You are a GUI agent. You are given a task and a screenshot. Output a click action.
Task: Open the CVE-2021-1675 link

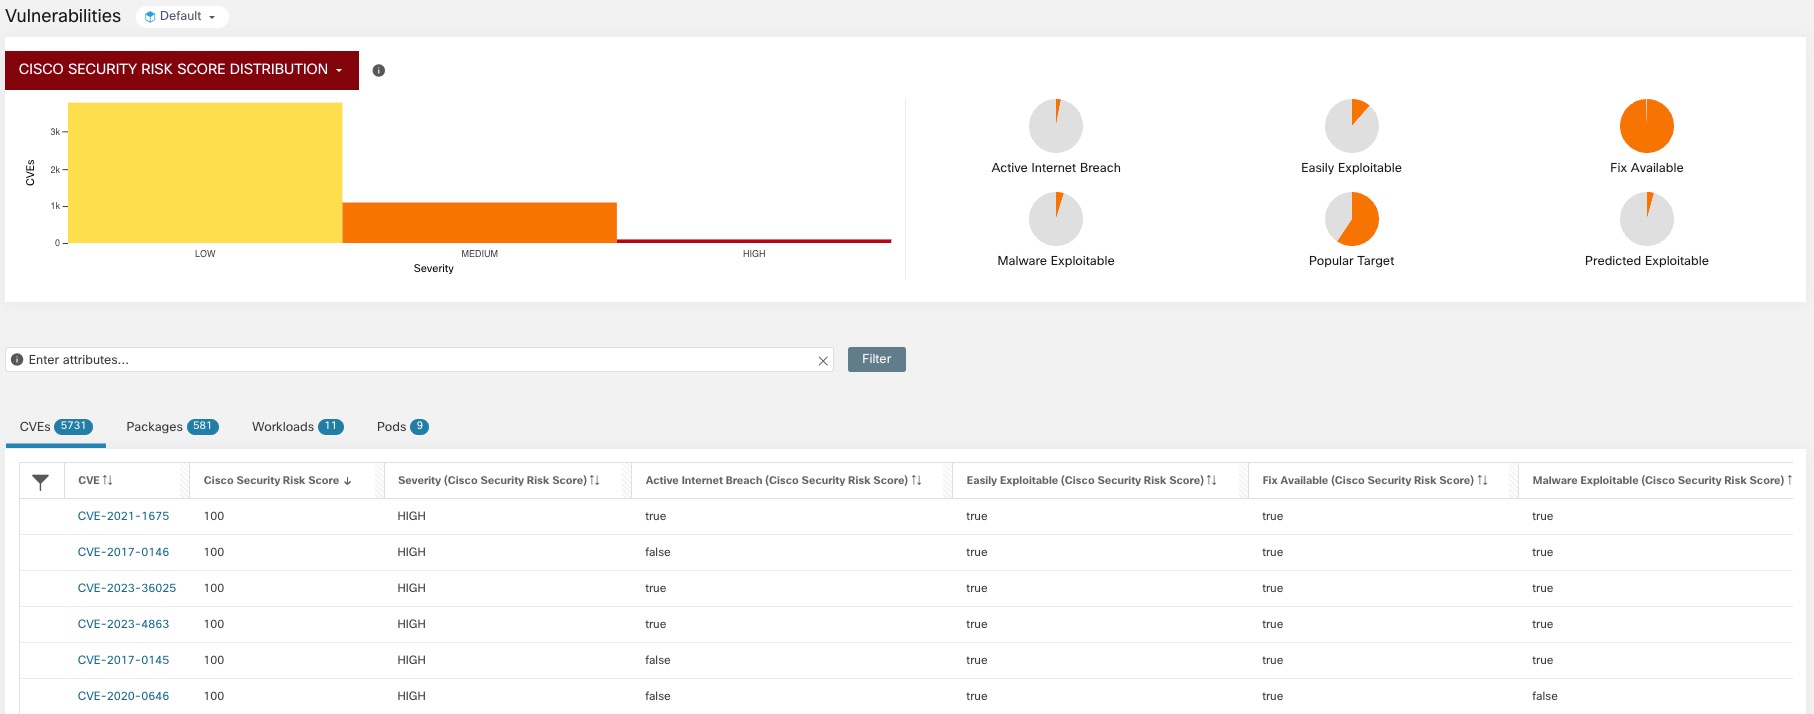point(123,517)
